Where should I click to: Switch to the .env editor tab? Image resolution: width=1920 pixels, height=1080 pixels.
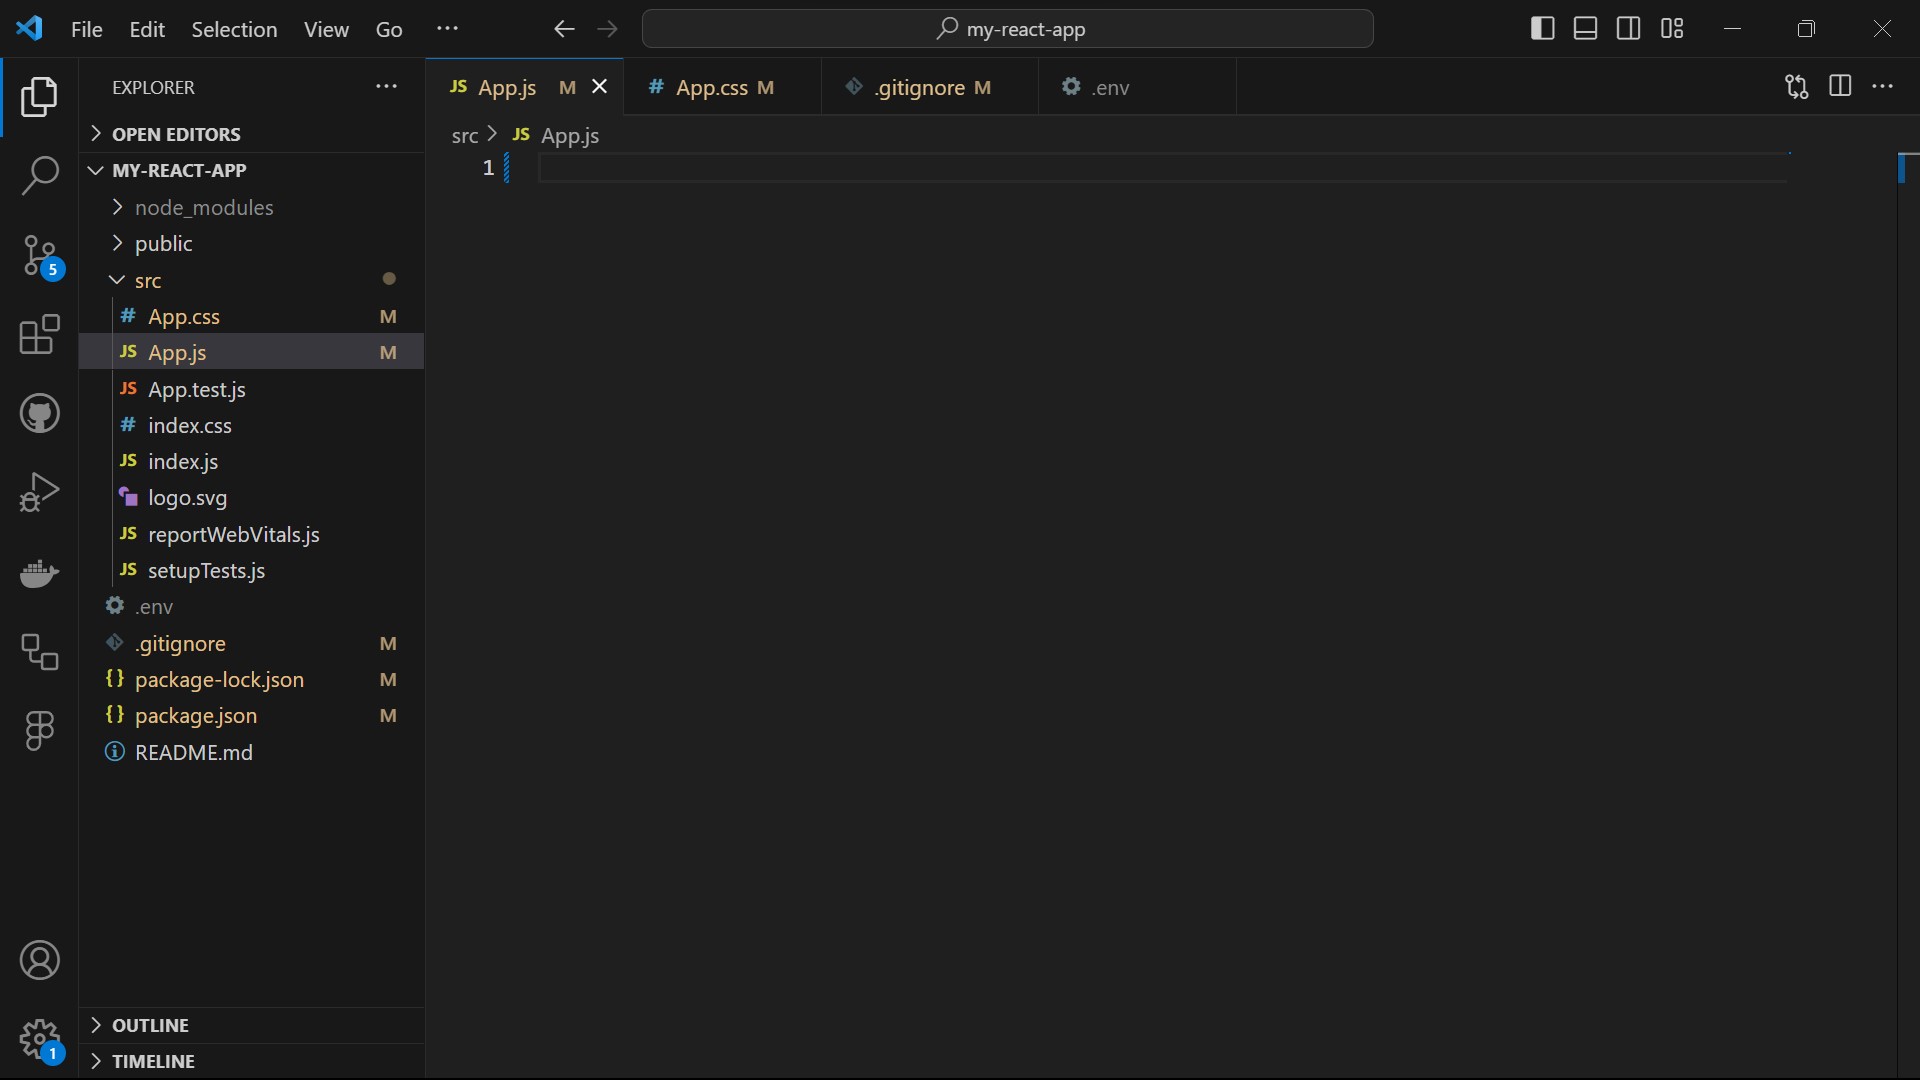[1112, 88]
